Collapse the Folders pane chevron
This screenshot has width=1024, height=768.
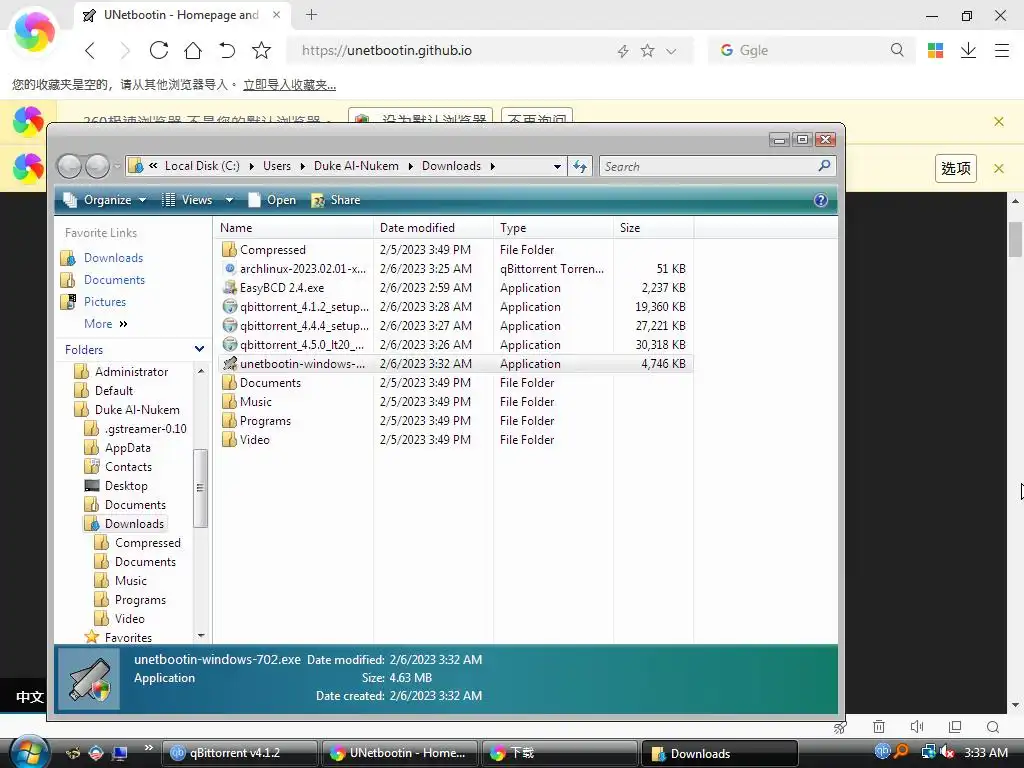199,349
